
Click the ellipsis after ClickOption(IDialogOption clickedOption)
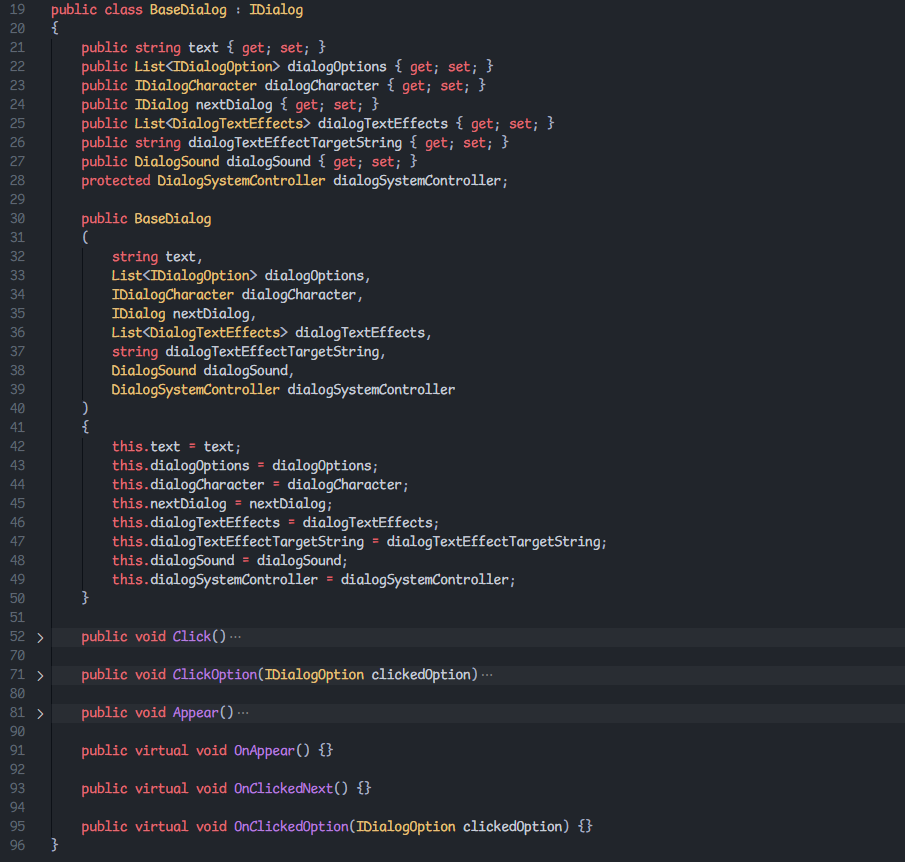click(487, 675)
